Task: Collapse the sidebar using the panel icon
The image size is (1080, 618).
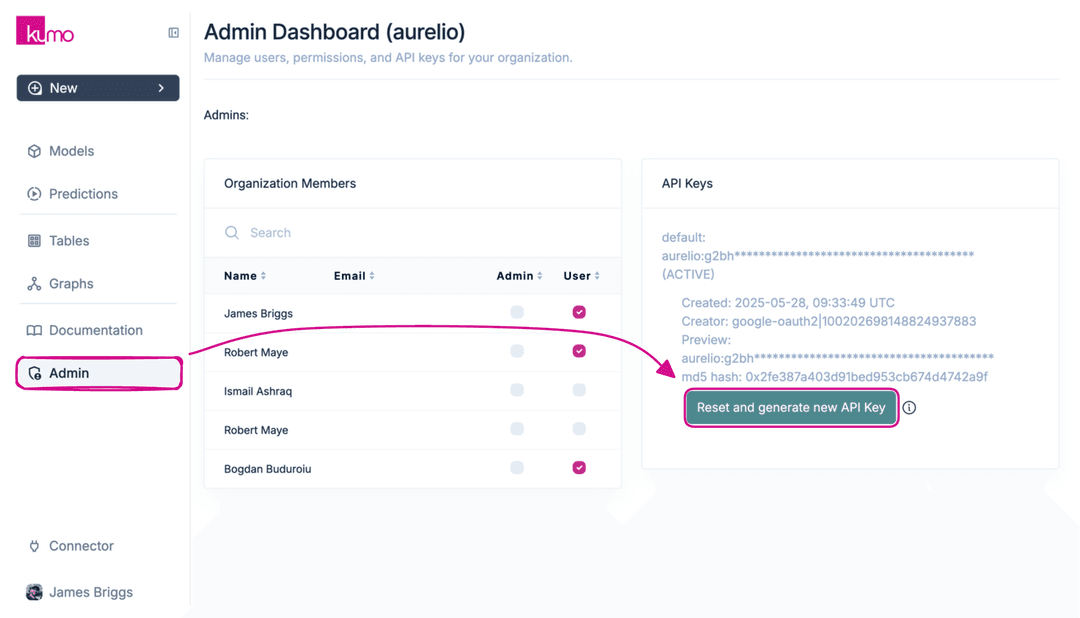Action: [x=173, y=32]
